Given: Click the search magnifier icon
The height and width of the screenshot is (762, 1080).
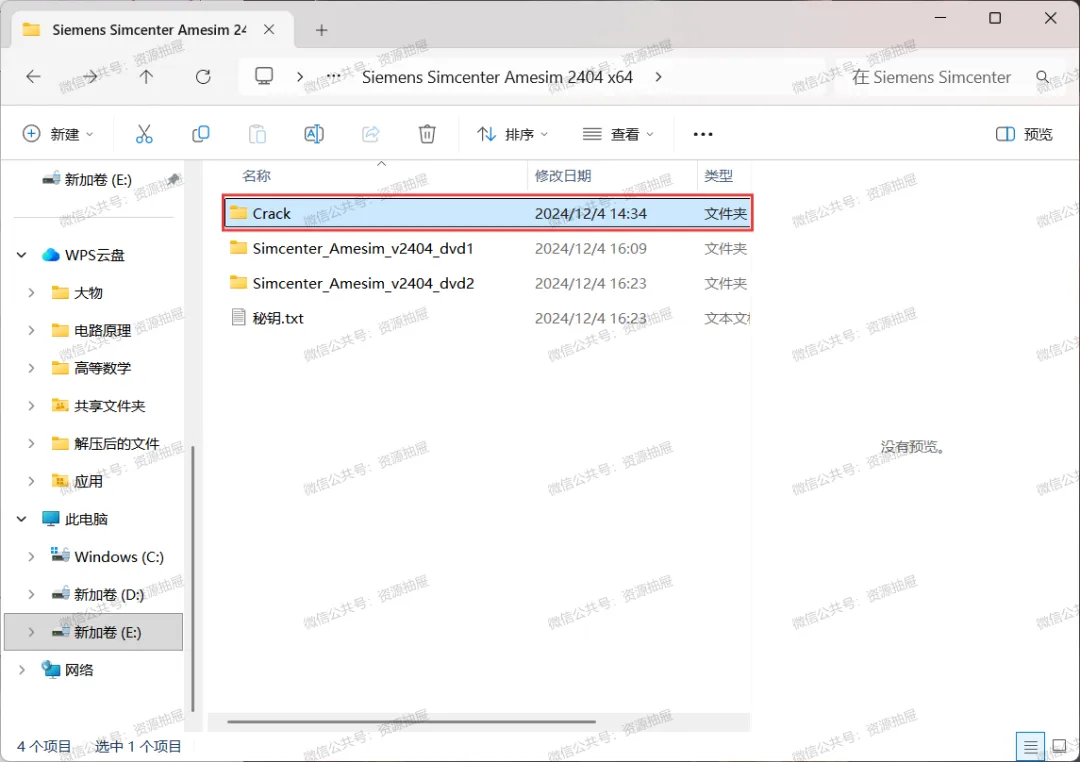Looking at the screenshot, I should click(x=1043, y=77).
